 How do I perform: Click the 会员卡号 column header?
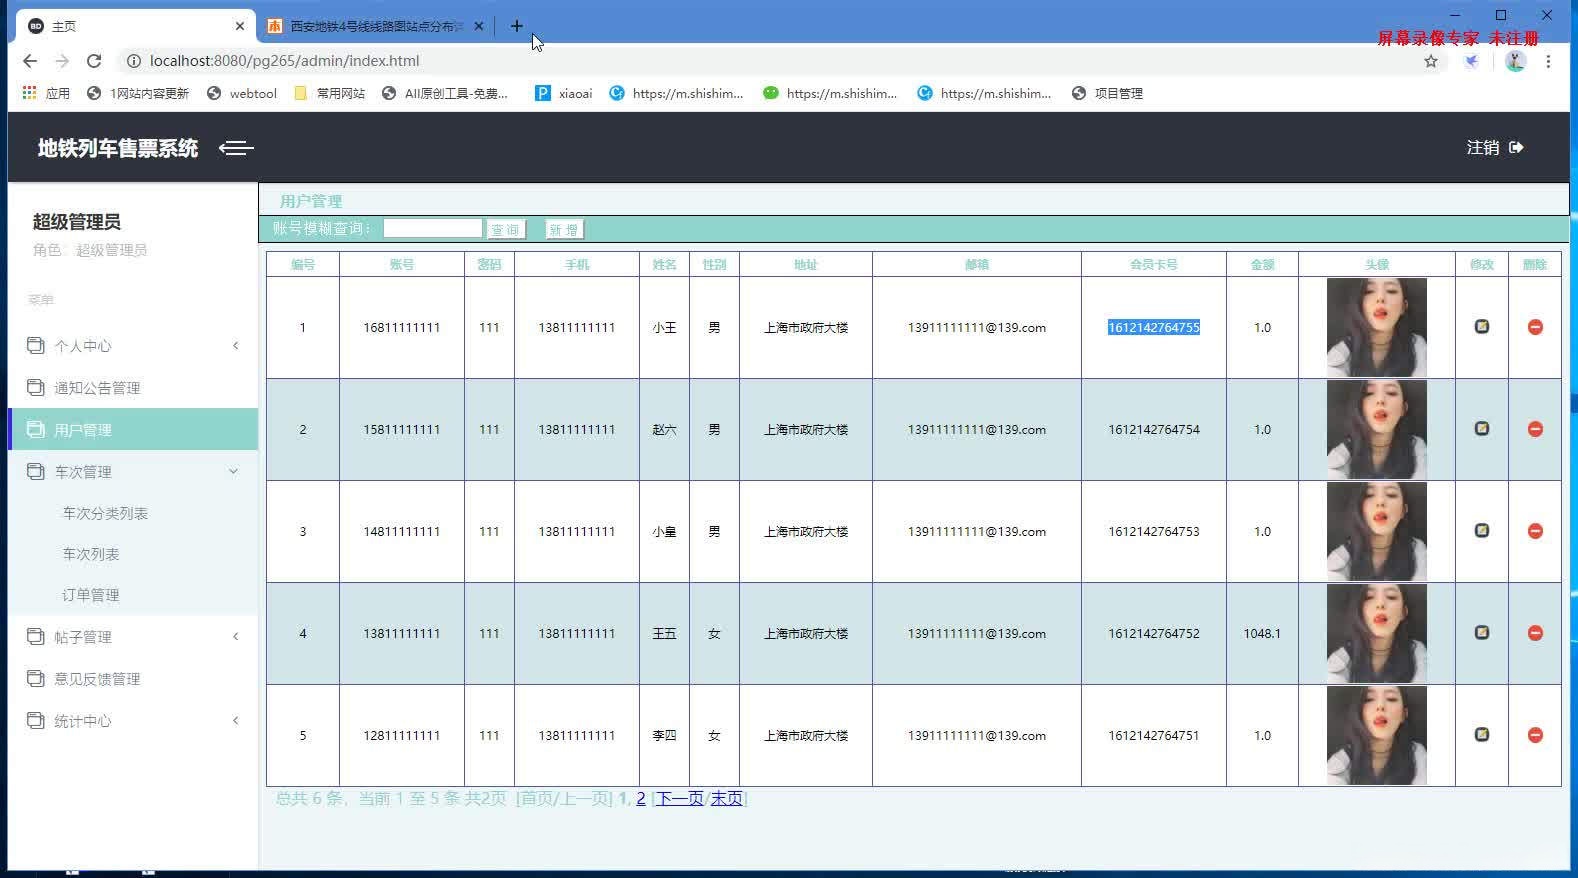point(1154,264)
